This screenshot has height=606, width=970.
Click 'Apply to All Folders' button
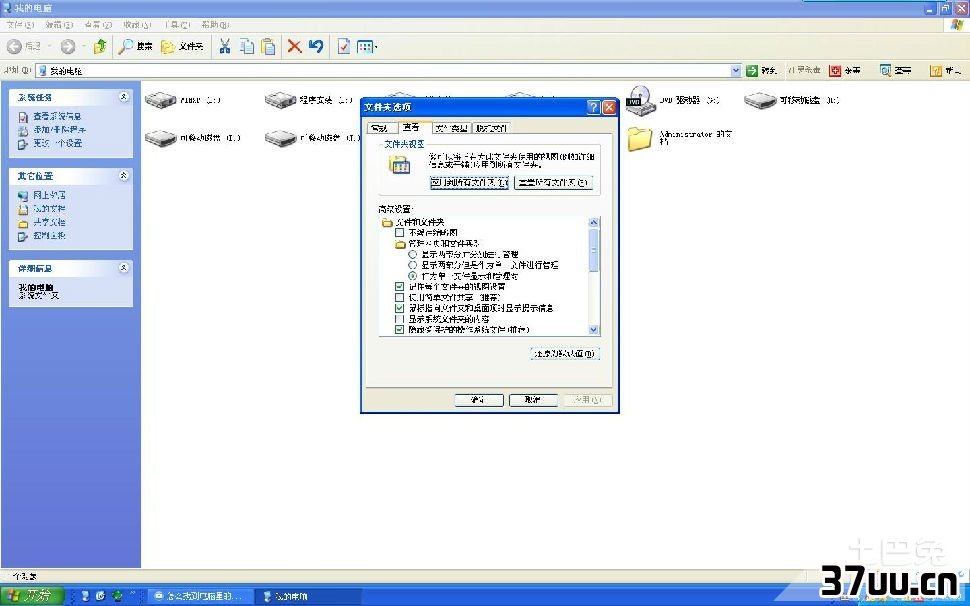(469, 182)
